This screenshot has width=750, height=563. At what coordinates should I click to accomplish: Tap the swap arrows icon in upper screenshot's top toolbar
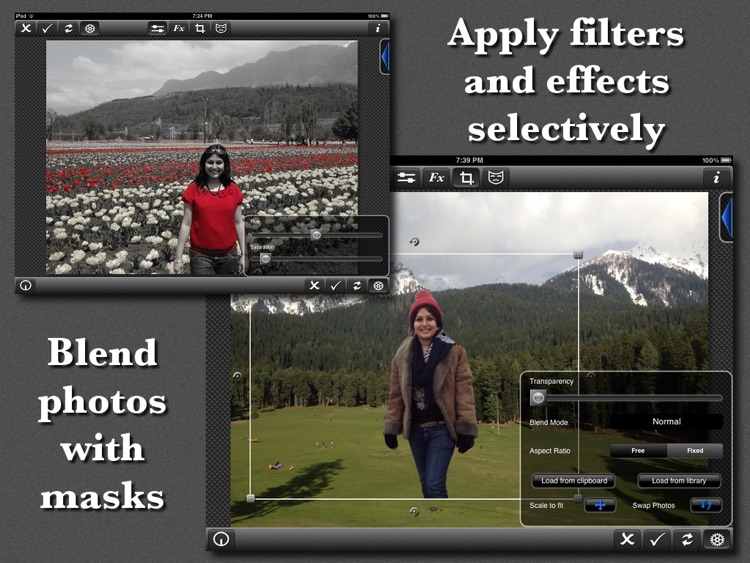point(68,29)
